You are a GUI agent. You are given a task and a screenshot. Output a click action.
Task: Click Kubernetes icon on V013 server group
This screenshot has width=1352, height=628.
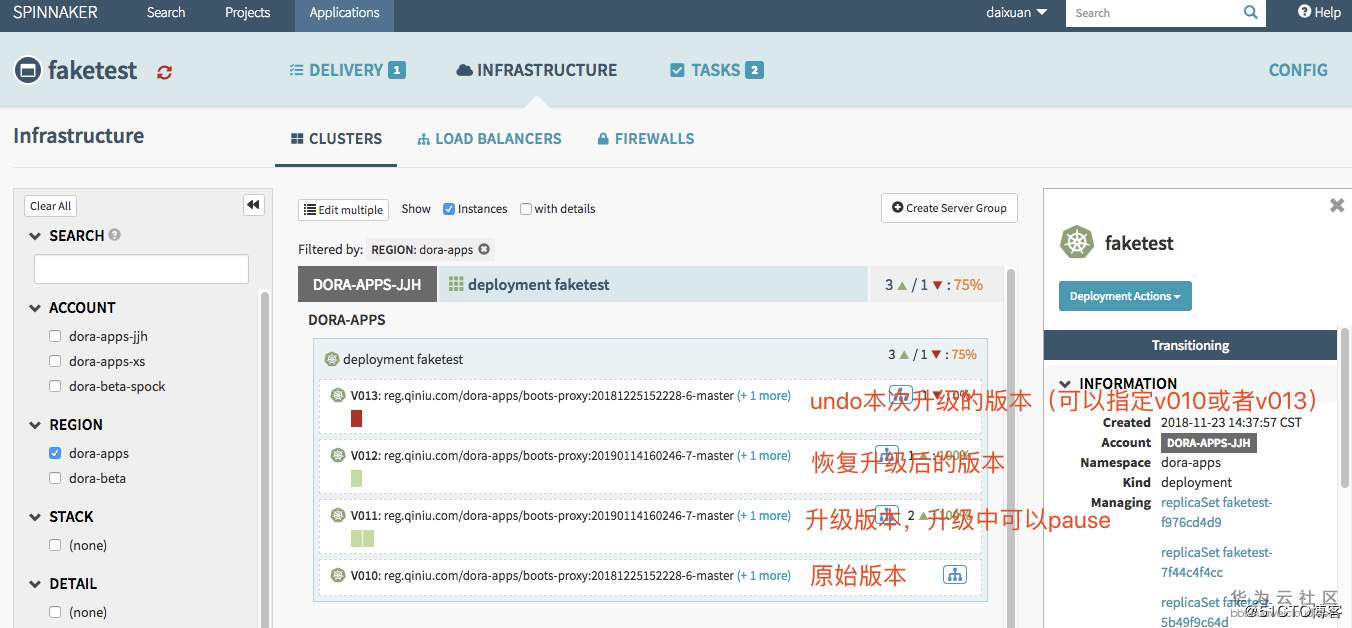(338, 395)
